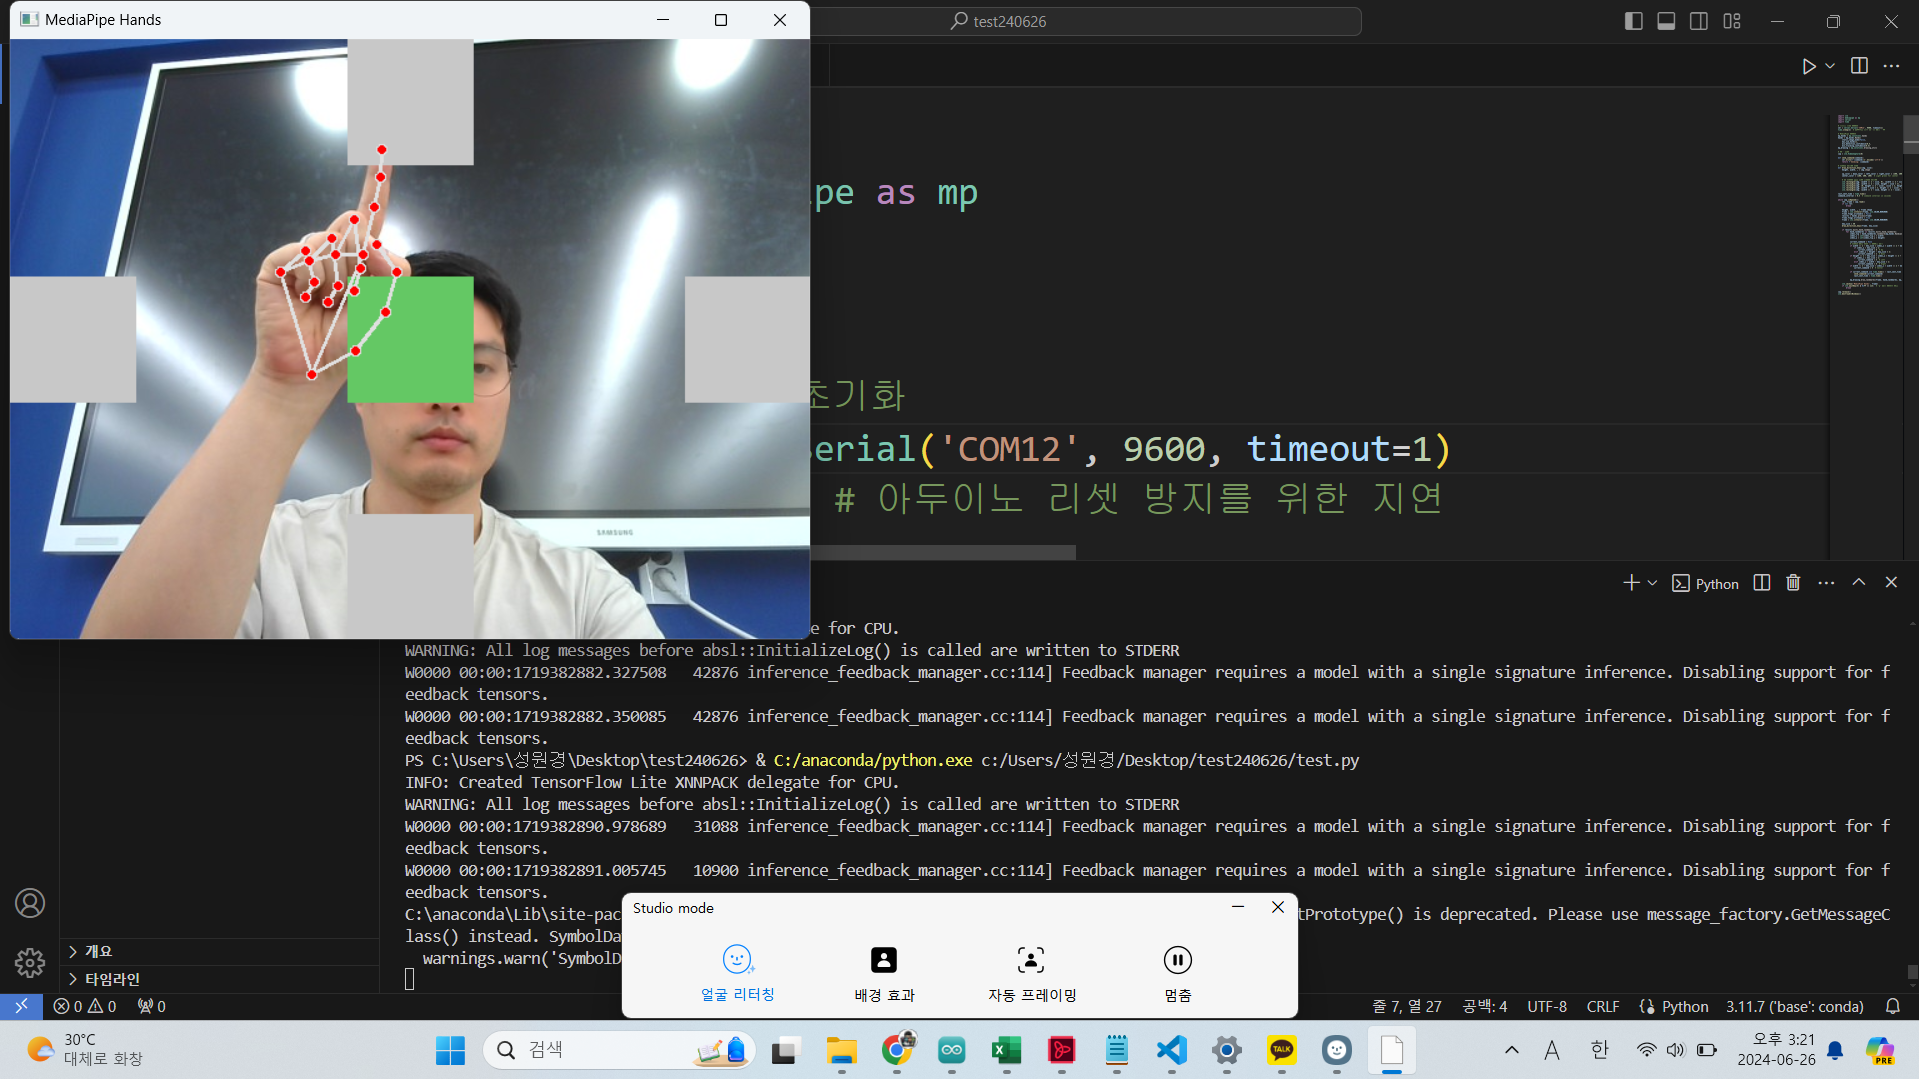Run the Python file with the play icon
The image size is (1919, 1079).
pos(1808,66)
